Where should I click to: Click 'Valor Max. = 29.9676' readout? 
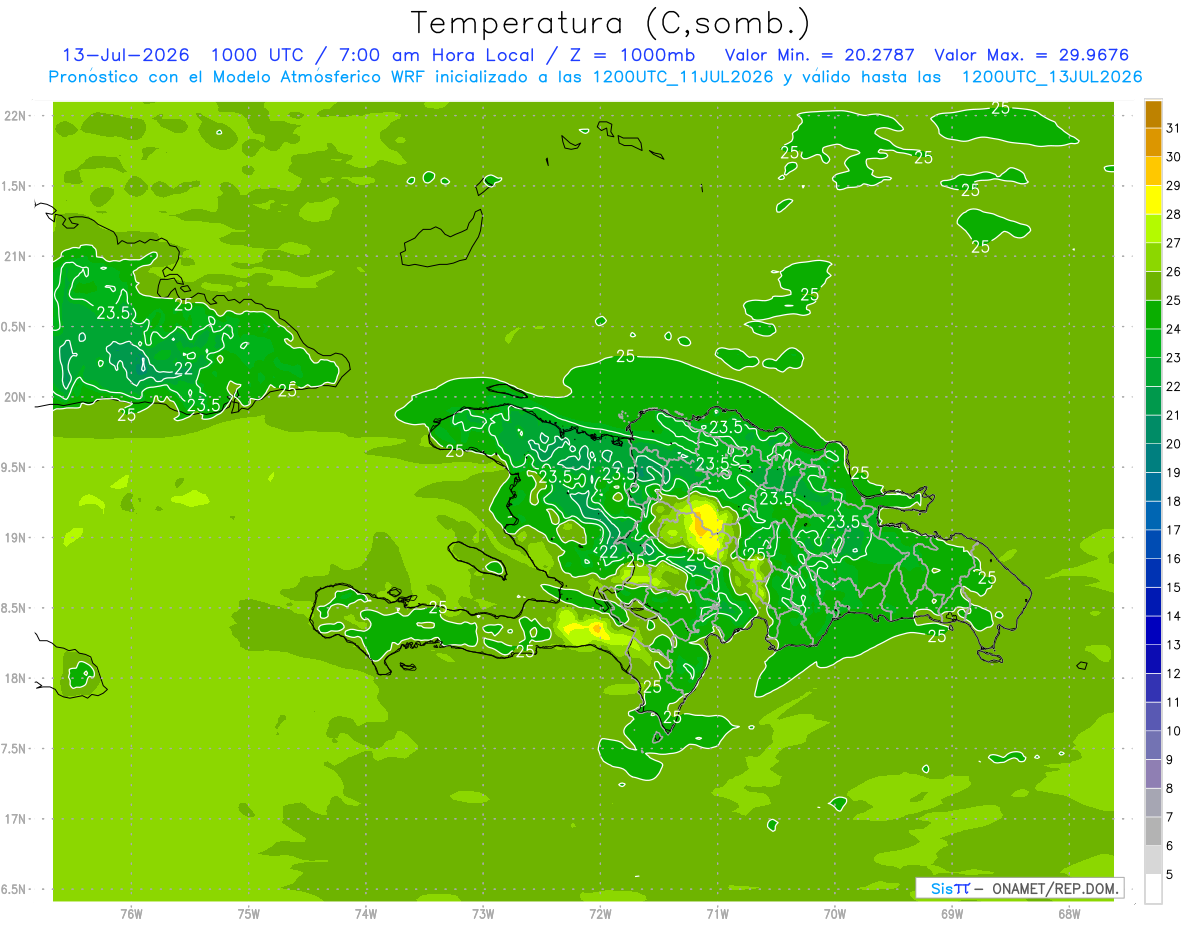coord(1031,55)
